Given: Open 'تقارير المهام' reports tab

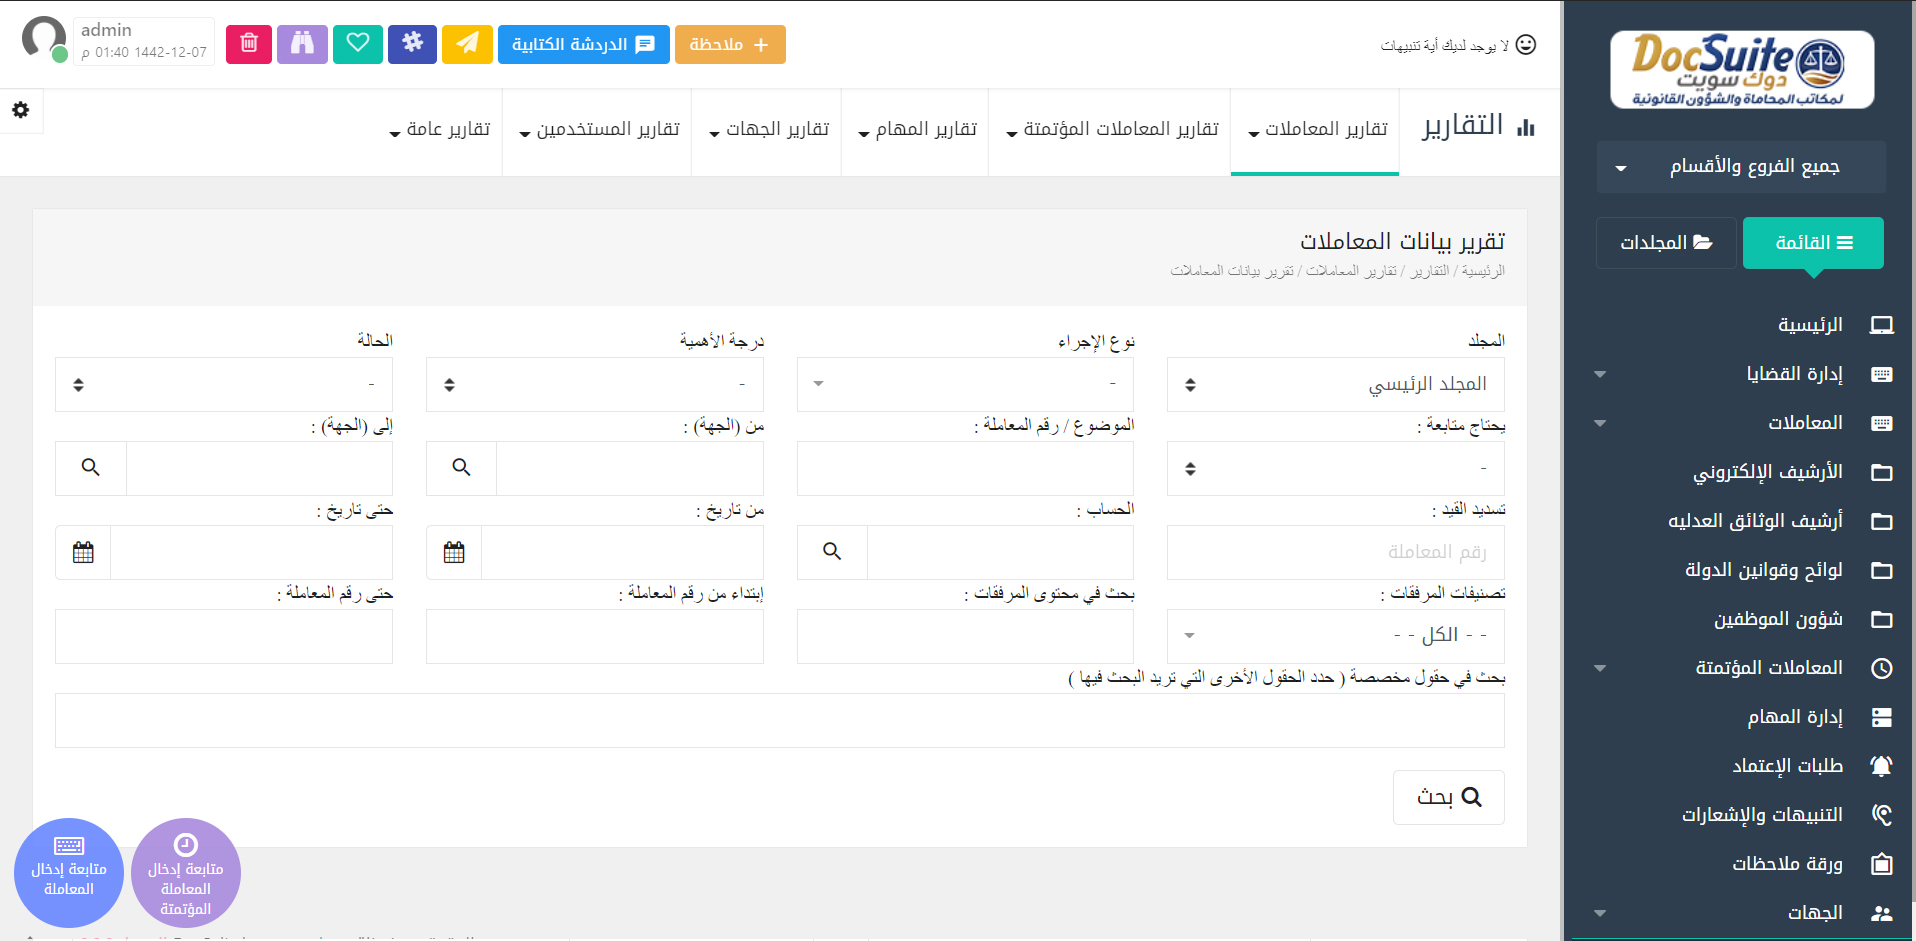Looking at the screenshot, I should click(916, 130).
